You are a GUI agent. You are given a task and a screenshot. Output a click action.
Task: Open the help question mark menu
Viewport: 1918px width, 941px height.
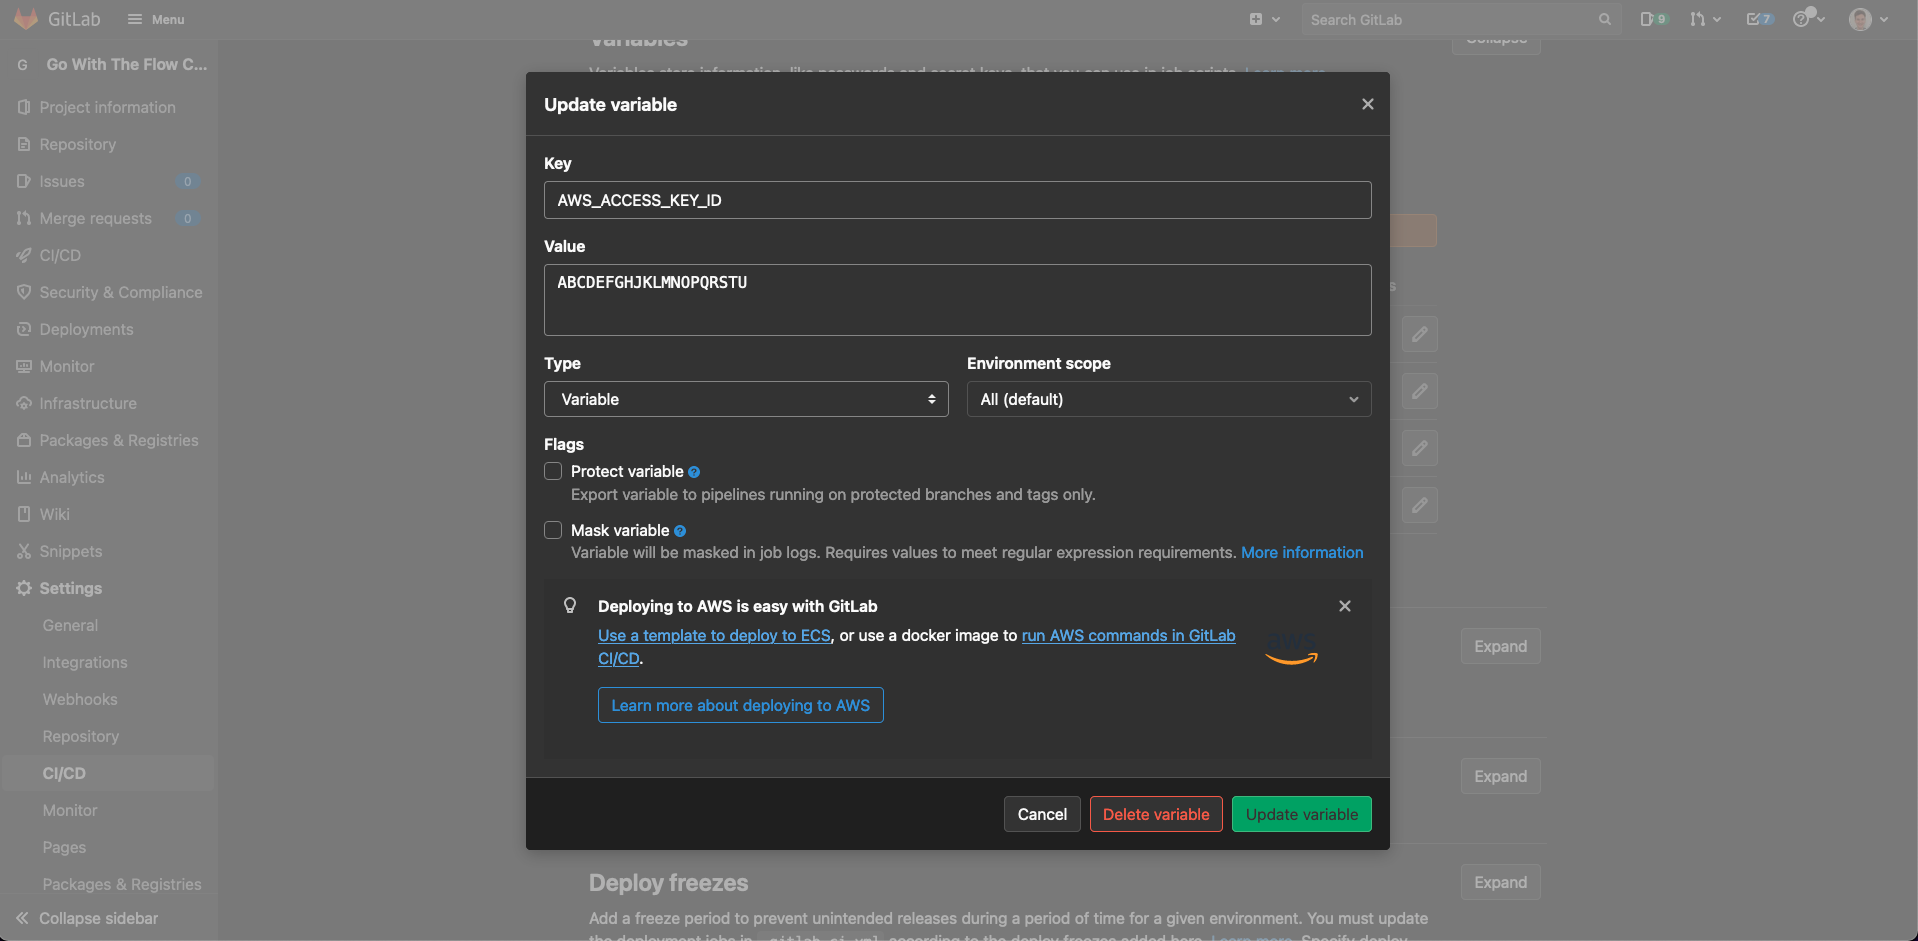[1808, 19]
